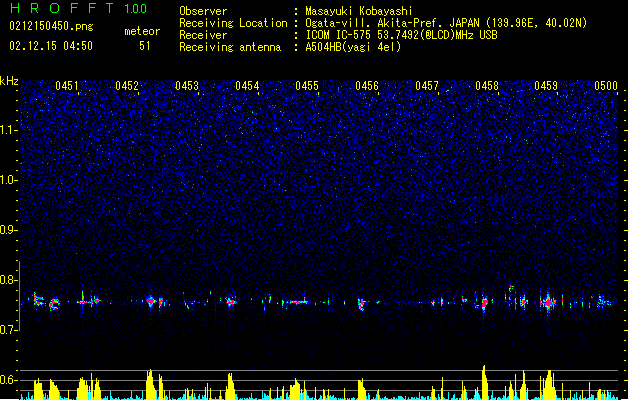This screenshot has height=400, width=629.
Task: Click the 0.7 frequency axis label
Action: [9, 330]
